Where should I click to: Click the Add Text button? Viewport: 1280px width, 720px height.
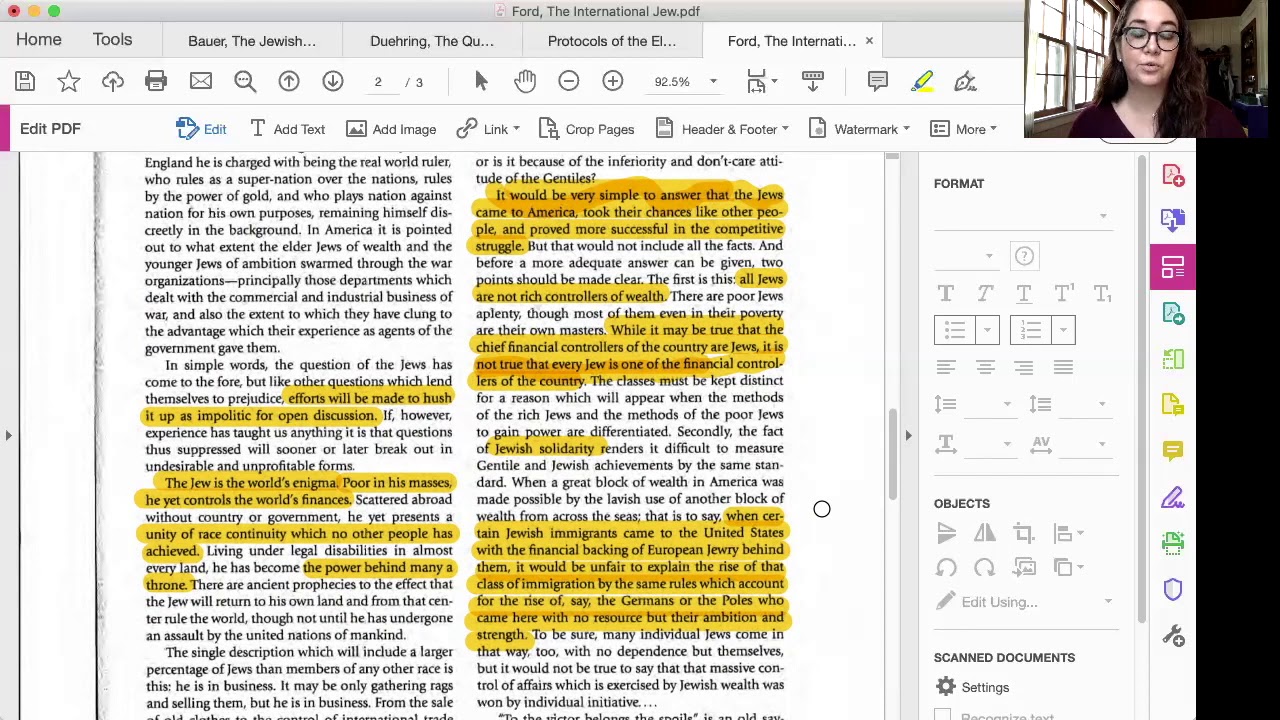click(x=287, y=129)
